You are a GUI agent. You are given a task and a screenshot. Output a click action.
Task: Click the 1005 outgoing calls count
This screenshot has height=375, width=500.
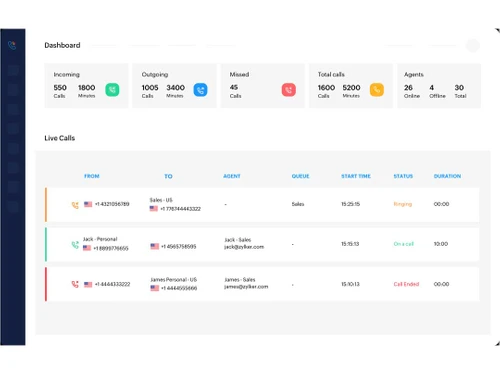150,88
